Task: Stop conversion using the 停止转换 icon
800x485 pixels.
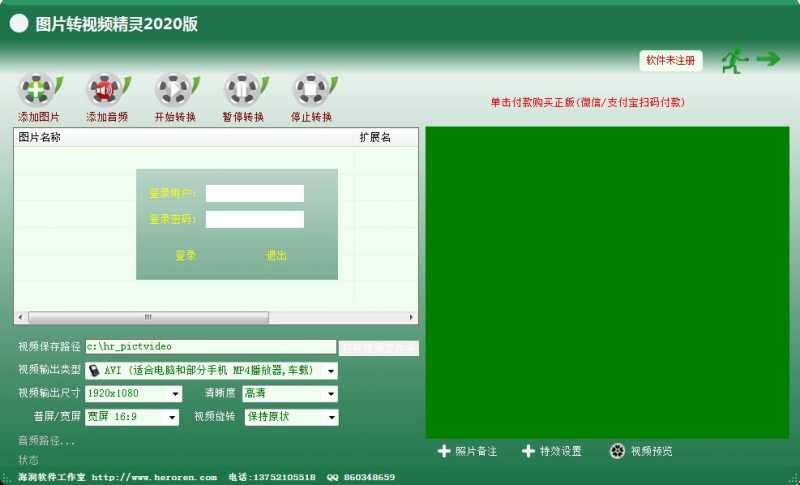Action: point(311,90)
